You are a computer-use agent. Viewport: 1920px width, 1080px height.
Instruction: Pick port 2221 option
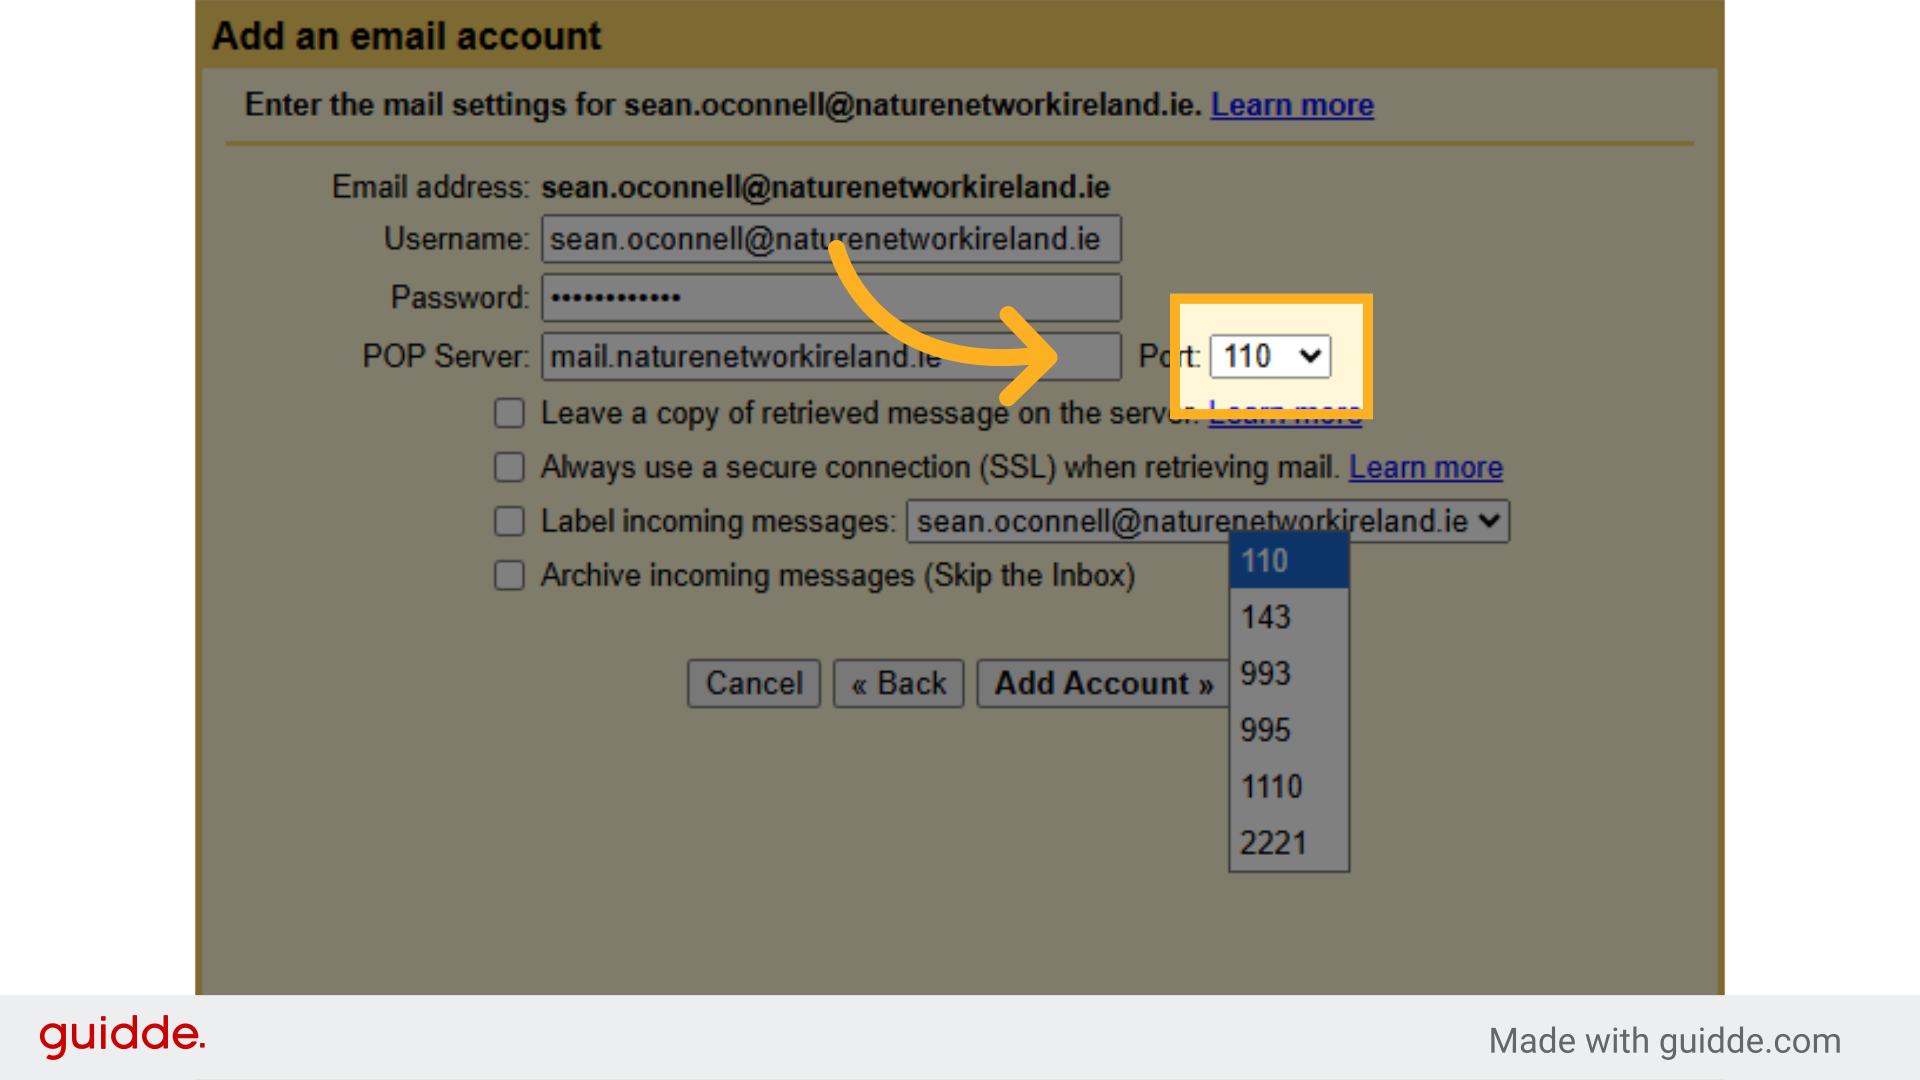coord(1288,843)
